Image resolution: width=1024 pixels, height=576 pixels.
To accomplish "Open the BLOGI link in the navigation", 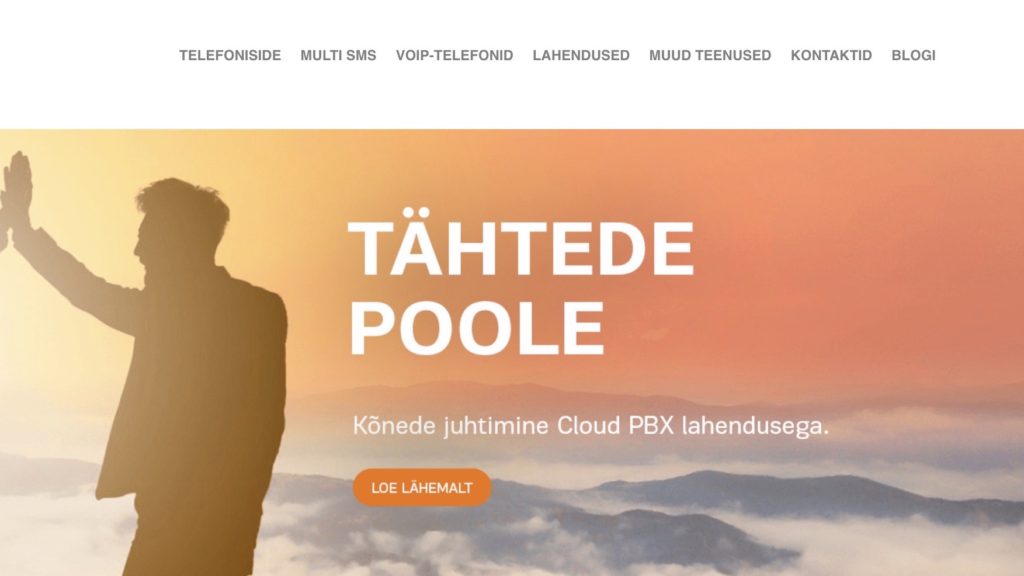I will [x=914, y=56].
